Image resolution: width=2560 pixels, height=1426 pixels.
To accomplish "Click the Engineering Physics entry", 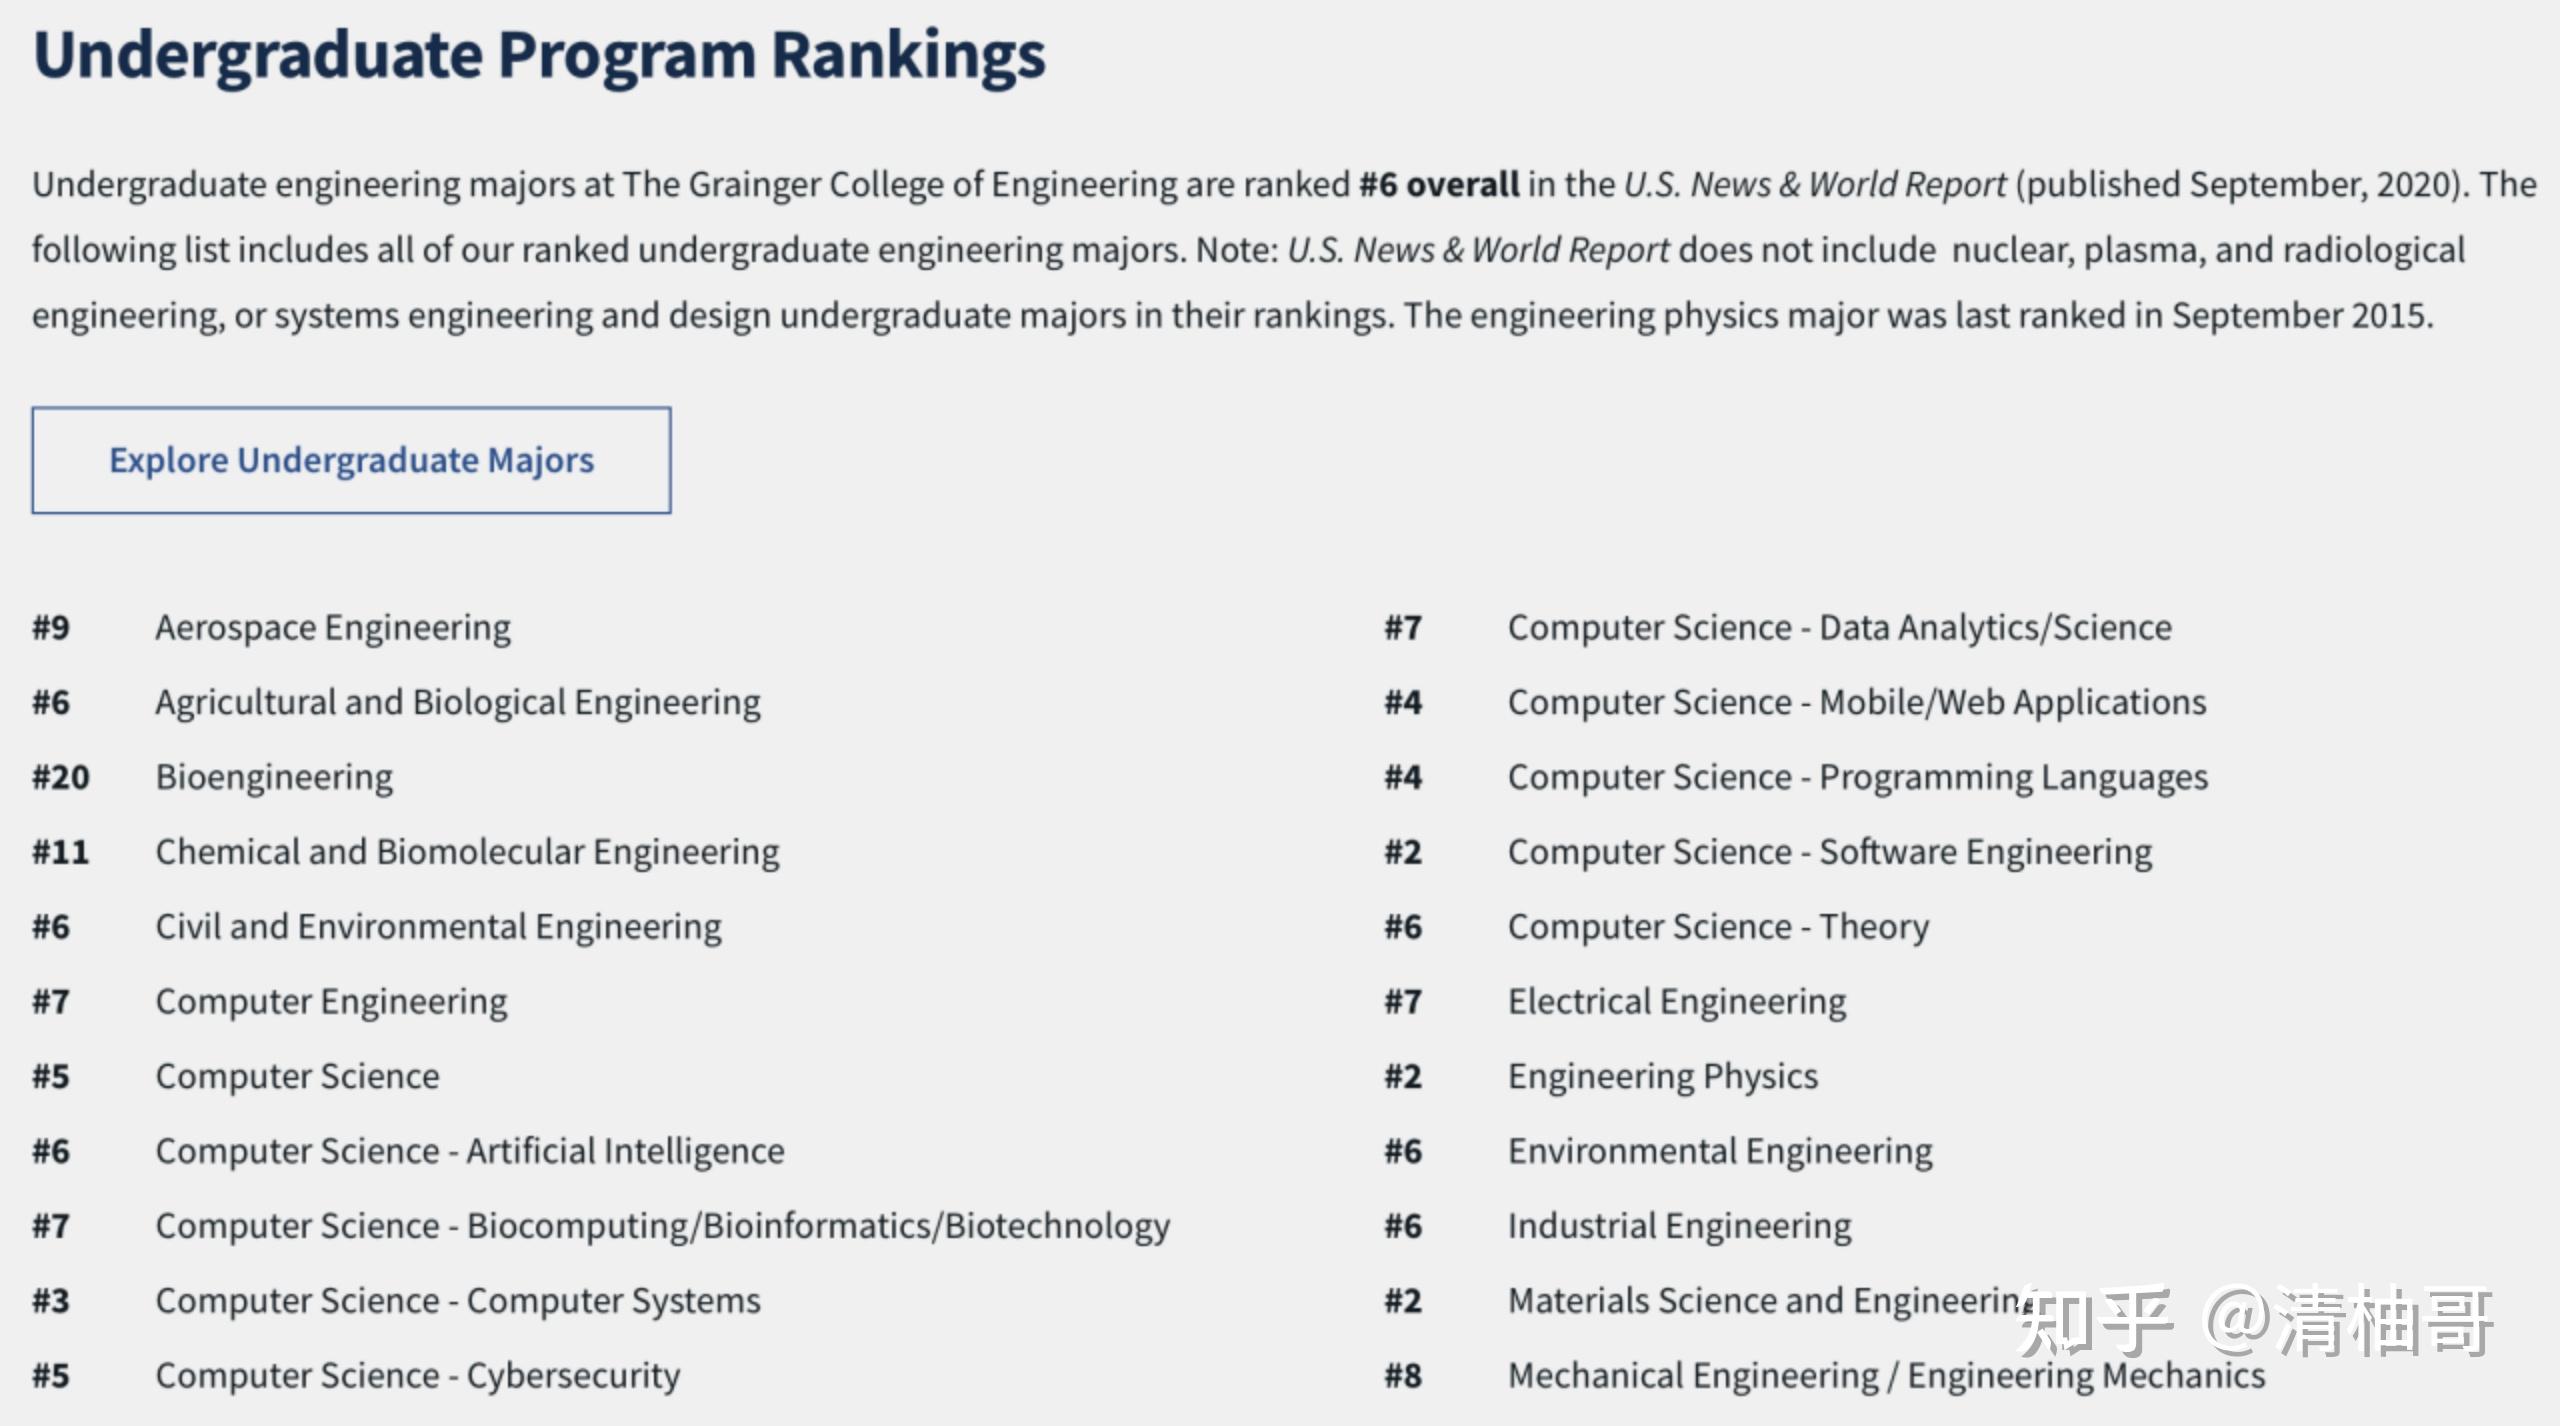I will [1662, 1077].
